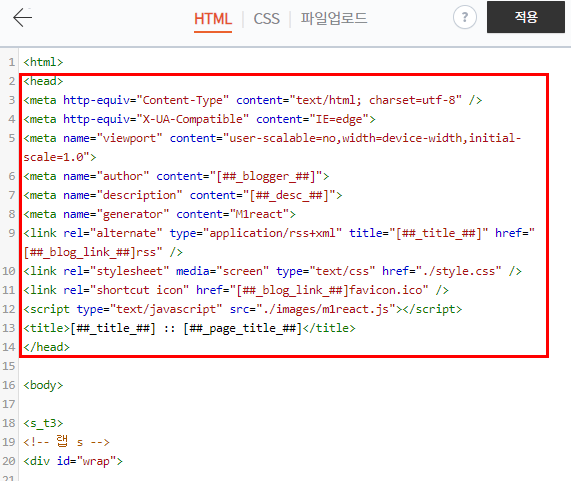This screenshot has width=571, height=481.
Task: Click the stylesheet link line
Action: 272,272
